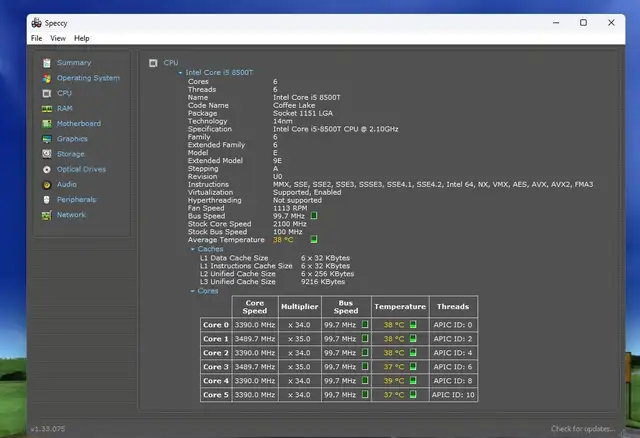Click the Summary sidebar icon

pyautogui.click(x=47, y=63)
